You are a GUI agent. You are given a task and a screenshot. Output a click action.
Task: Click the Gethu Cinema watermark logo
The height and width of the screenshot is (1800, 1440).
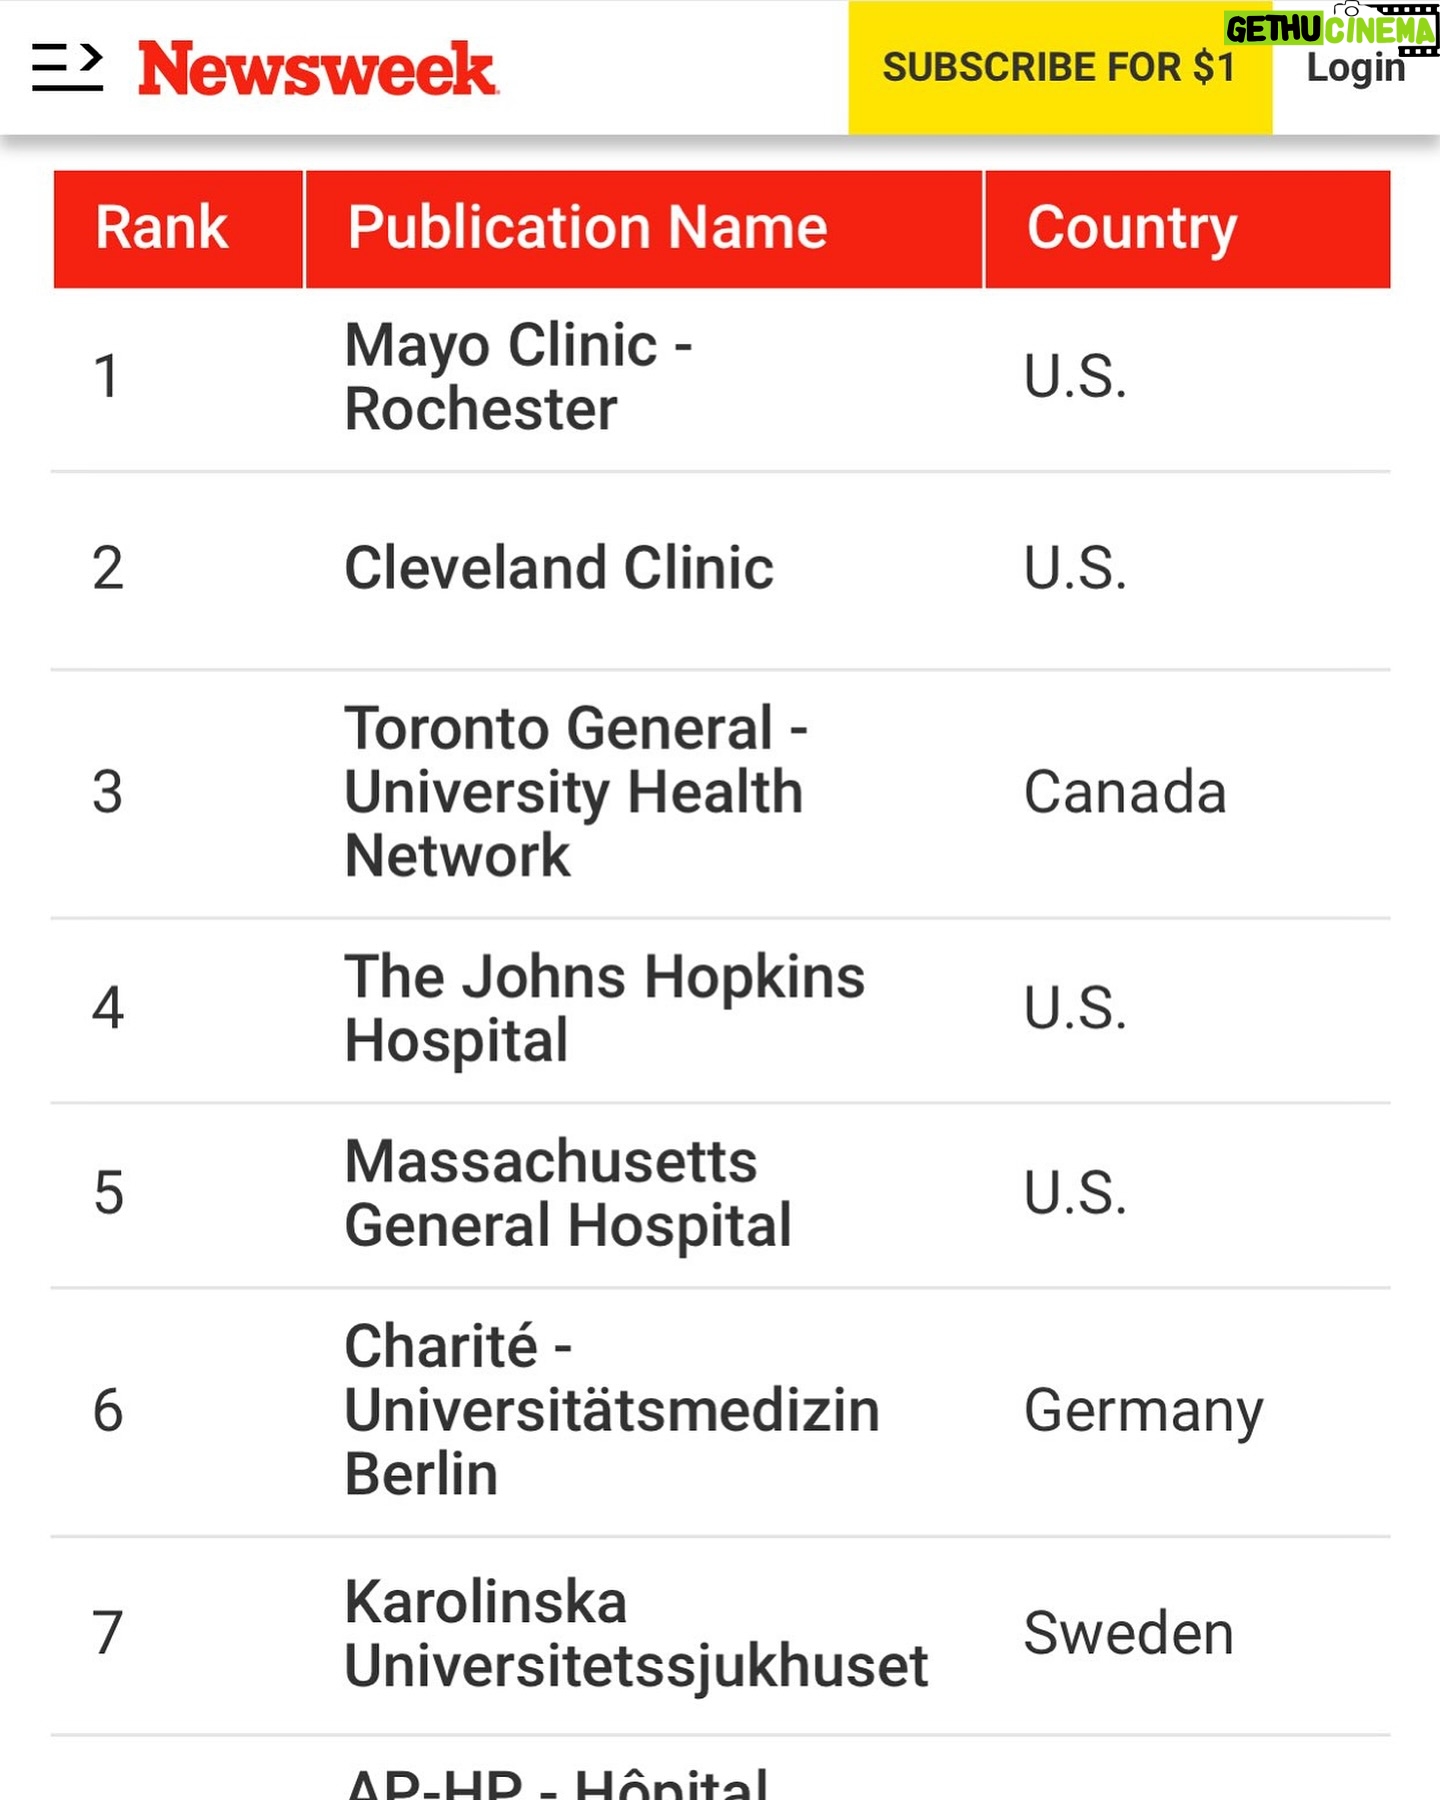[x=1331, y=28]
